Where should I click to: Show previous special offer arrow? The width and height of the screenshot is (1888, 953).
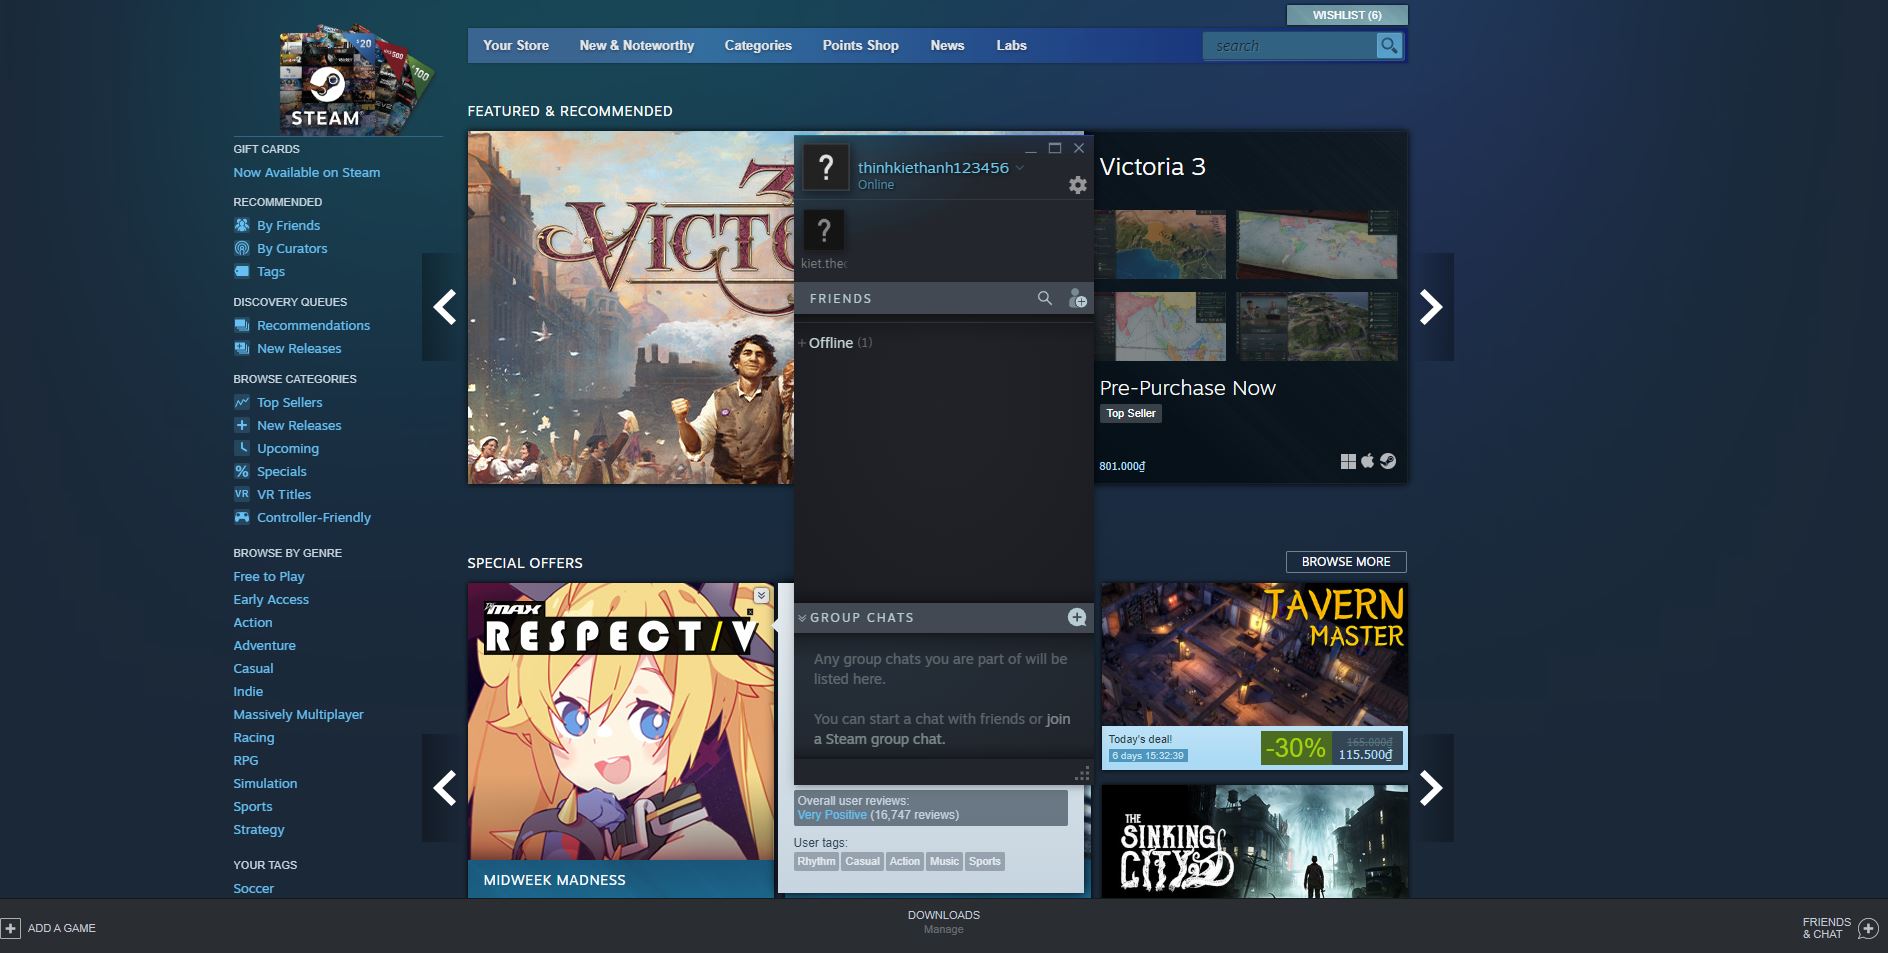tap(445, 788)
